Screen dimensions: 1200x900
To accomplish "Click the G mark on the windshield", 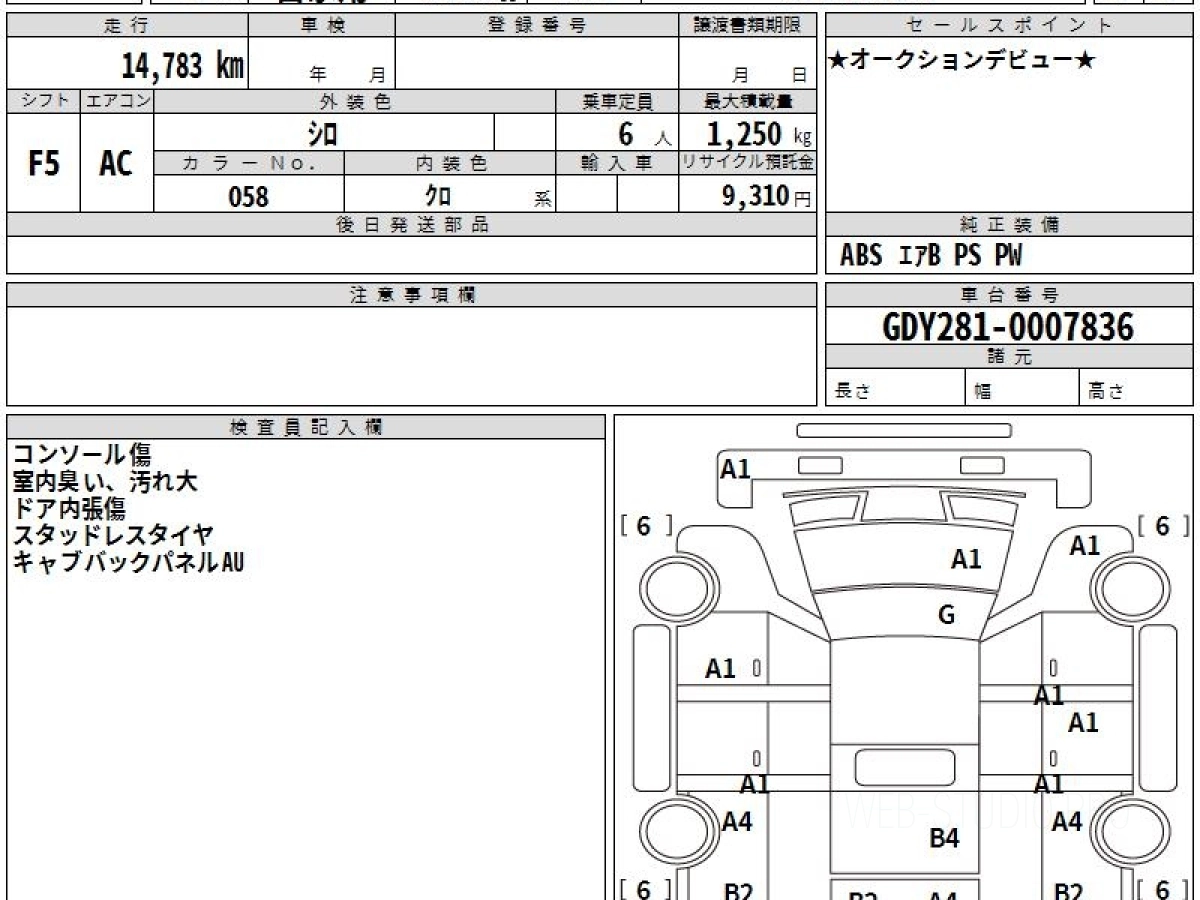I will click(946, 615).
